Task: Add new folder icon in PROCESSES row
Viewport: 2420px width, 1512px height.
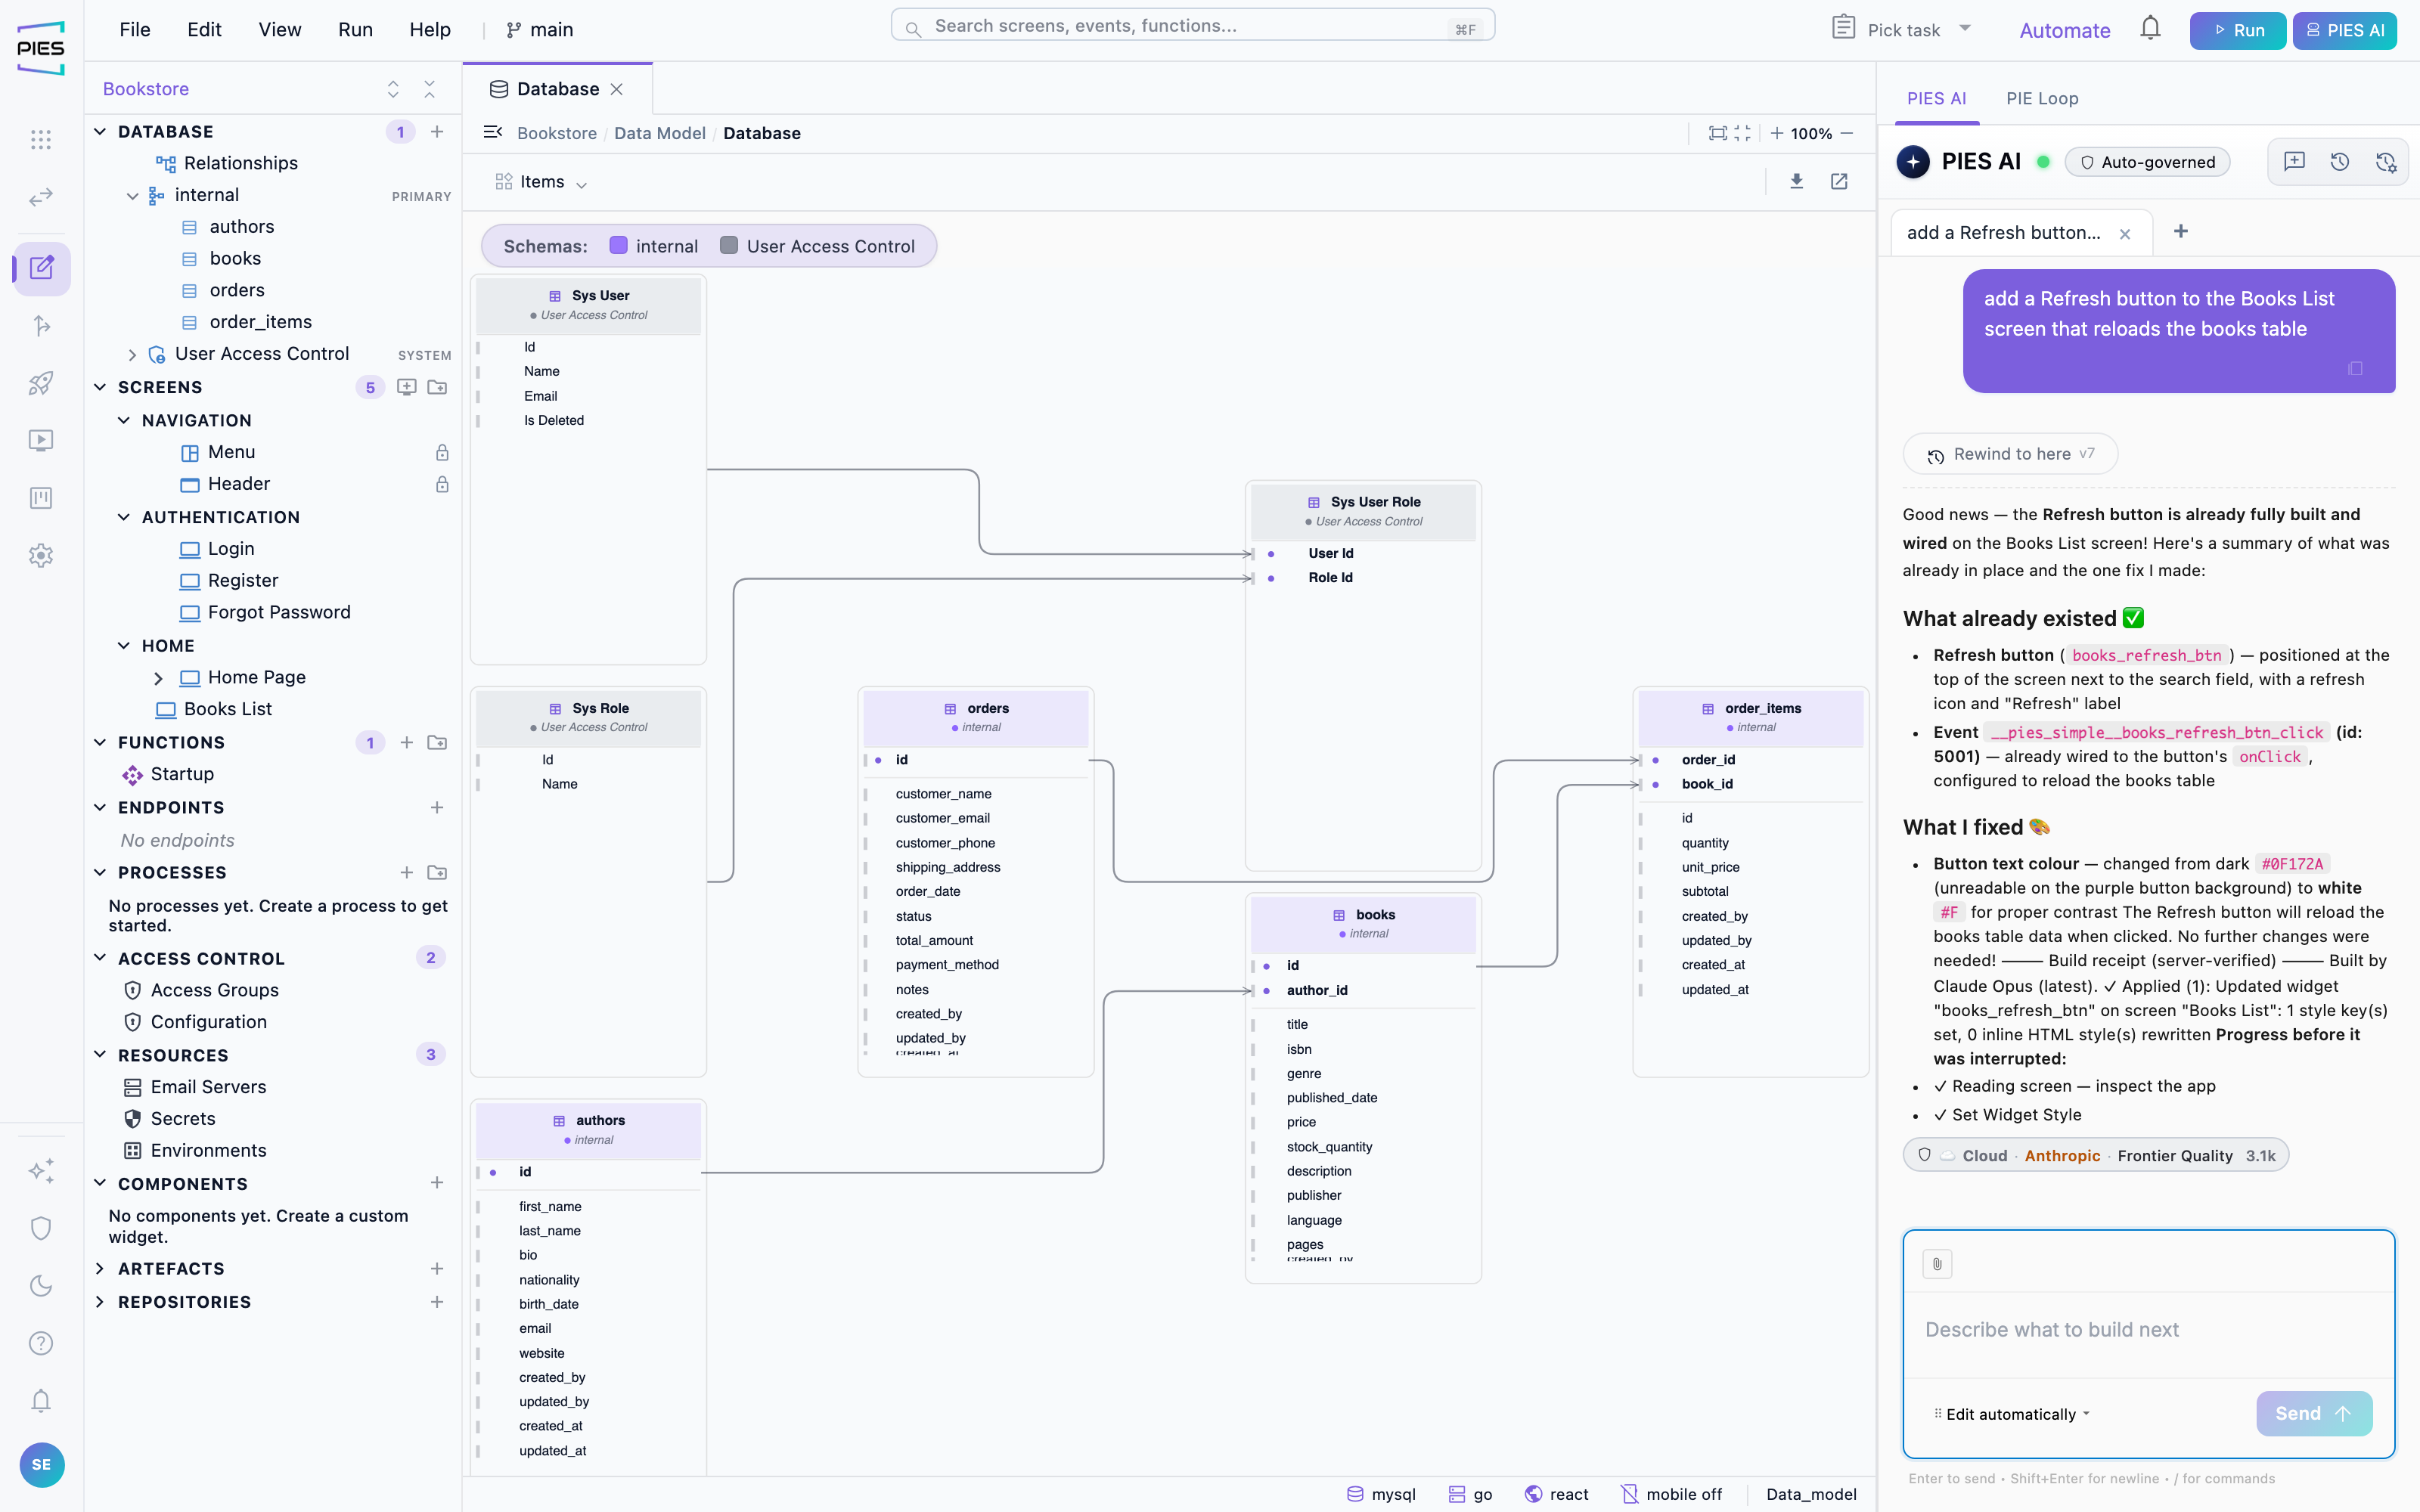Action: pos(437,872)
